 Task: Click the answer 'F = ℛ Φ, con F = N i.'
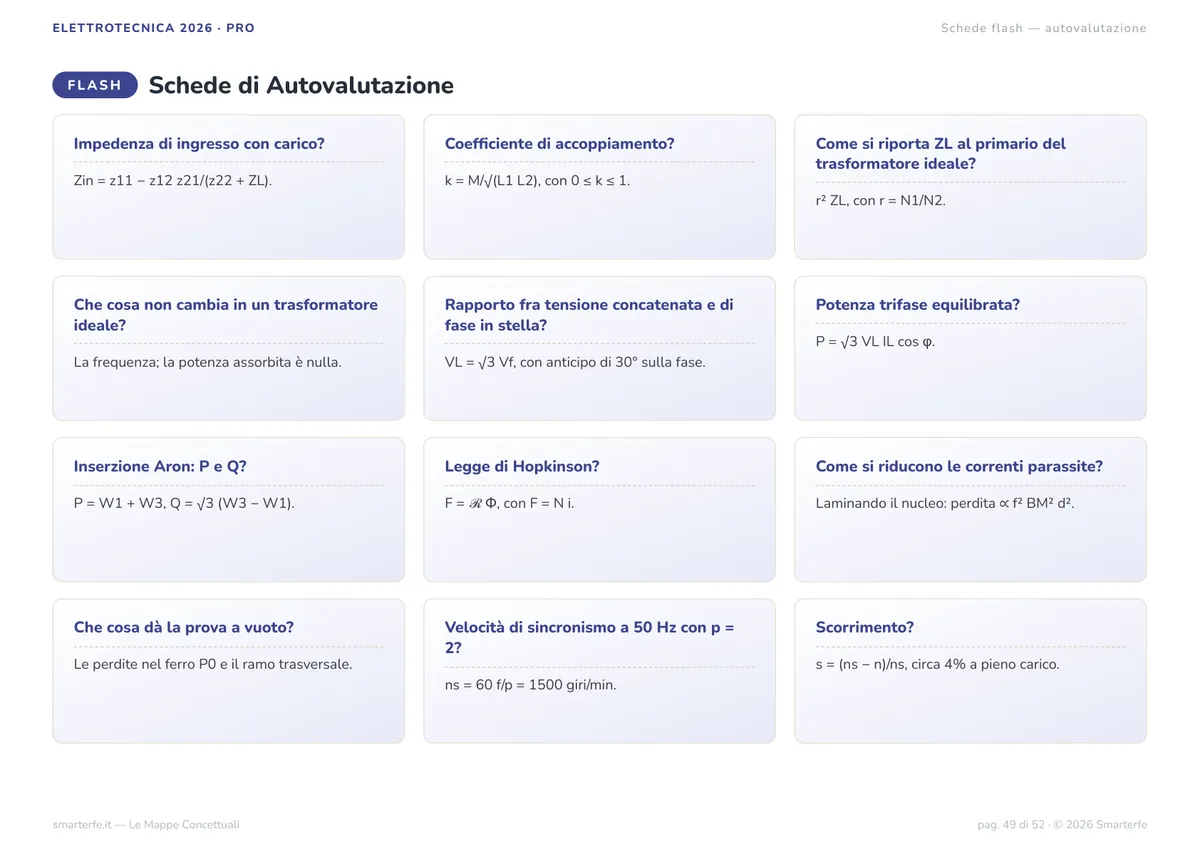click(x=510, y=504)
